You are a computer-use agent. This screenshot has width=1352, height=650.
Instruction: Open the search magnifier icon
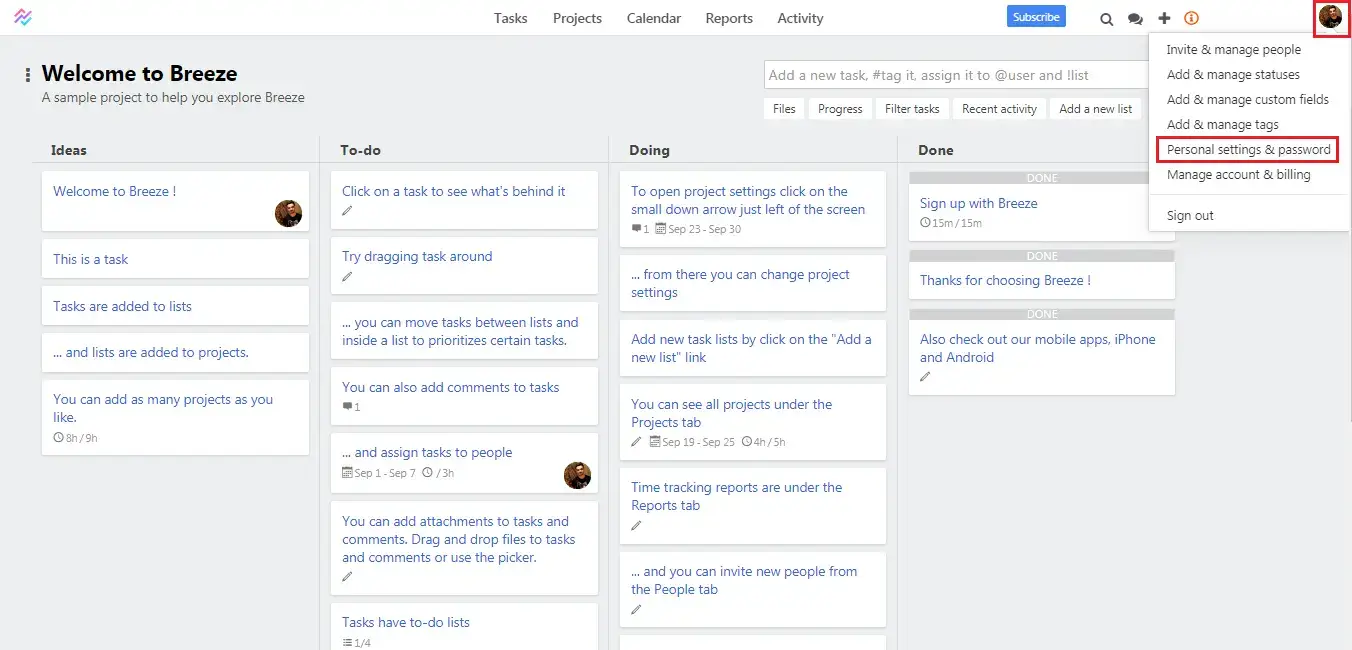click(x=1106, y=19)
